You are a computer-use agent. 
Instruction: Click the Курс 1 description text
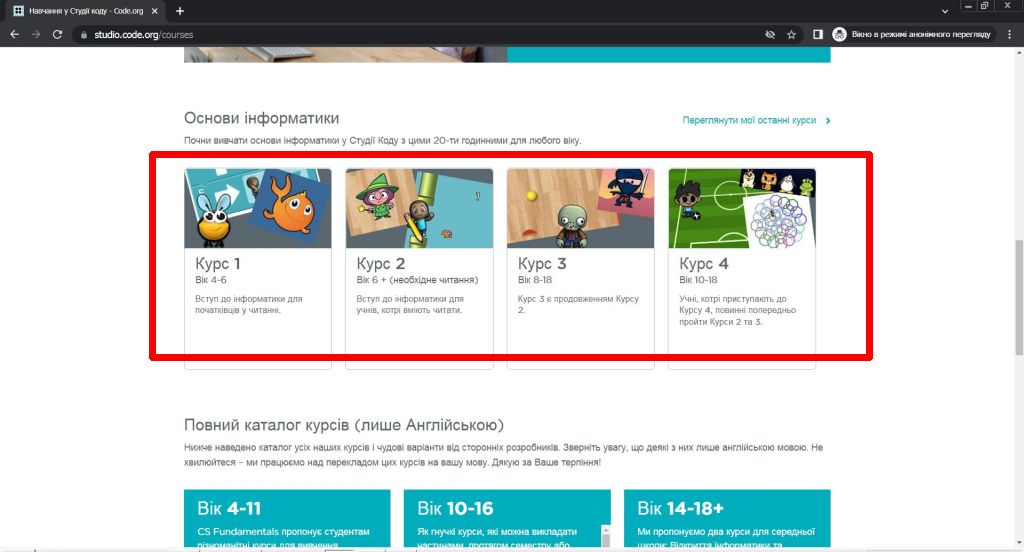click(x=249, y=304)
